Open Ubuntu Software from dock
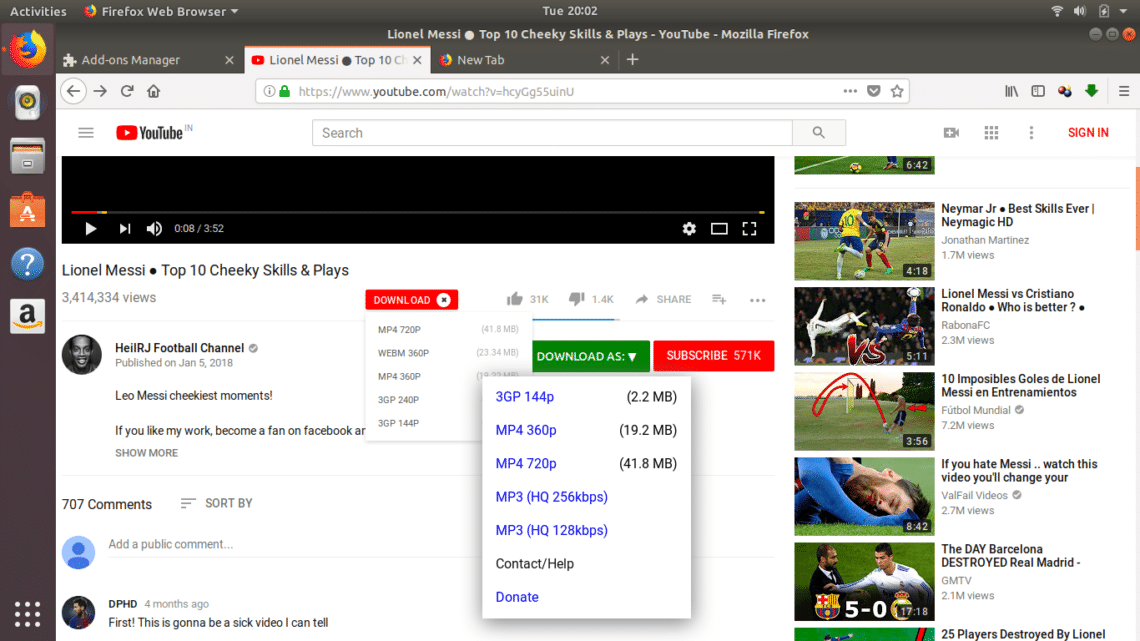This screenshot has width=1140, height=641. 28,210
